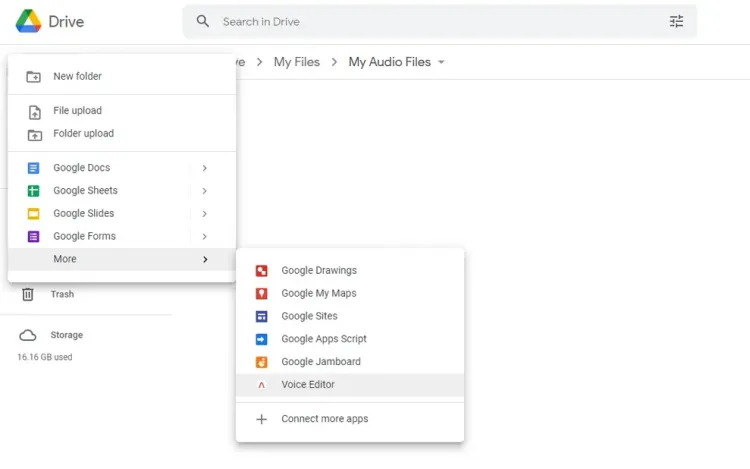Click the Google Sites icon
Viewport: 750px width, 469px height.
pos(262,316)
